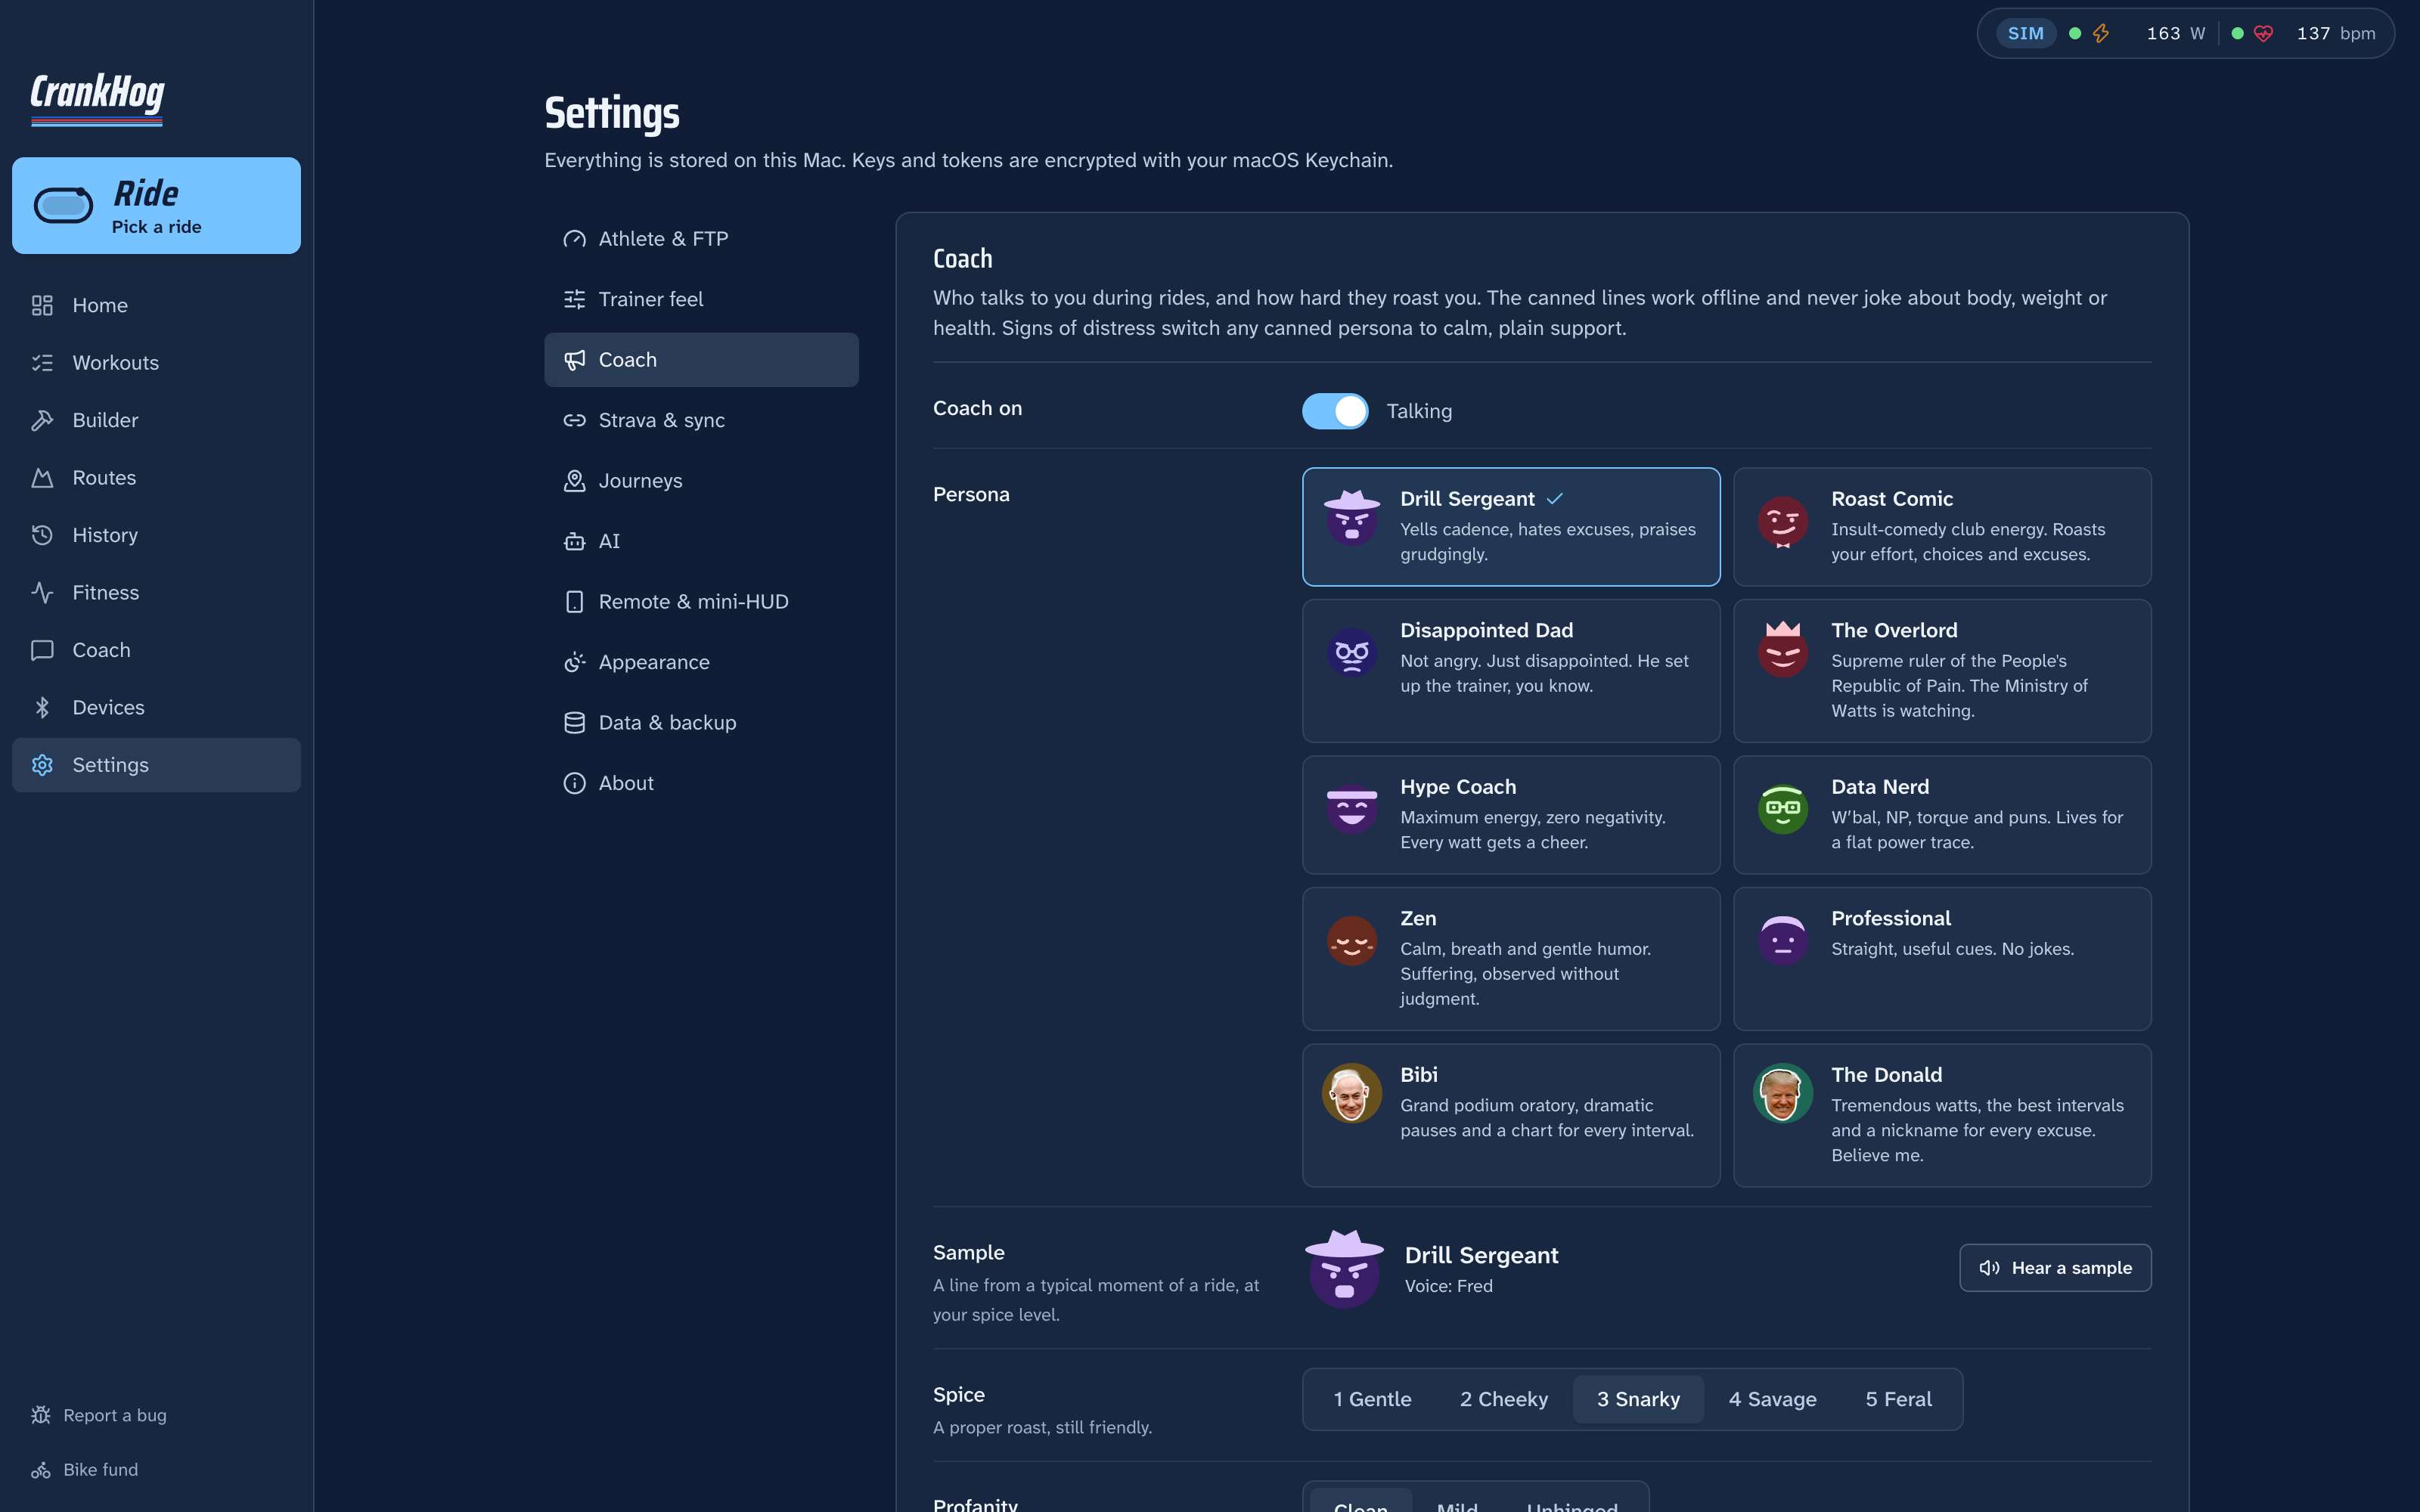The width and height of the screenshot is (2420, 1512).
Task: Click the AI robot icon in settings list
Action: 574,541
